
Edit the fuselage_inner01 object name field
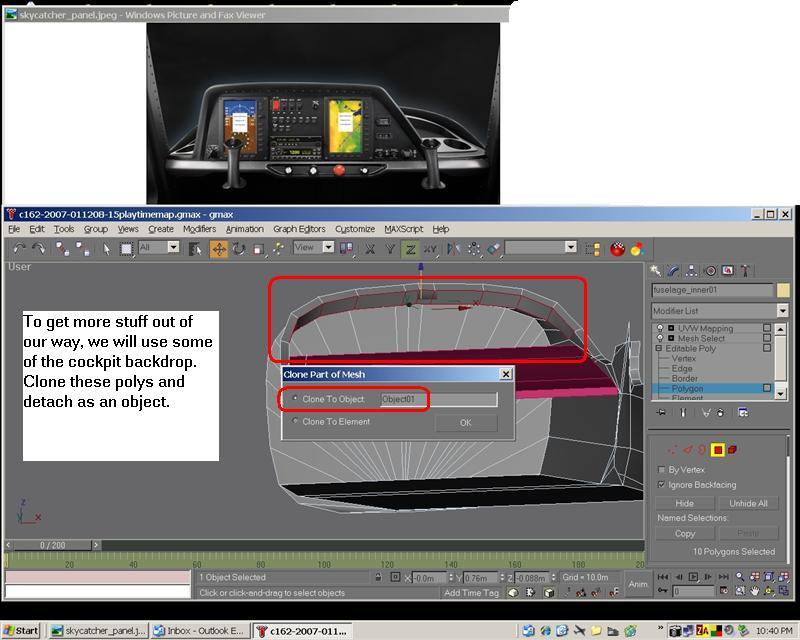point(712,290)
